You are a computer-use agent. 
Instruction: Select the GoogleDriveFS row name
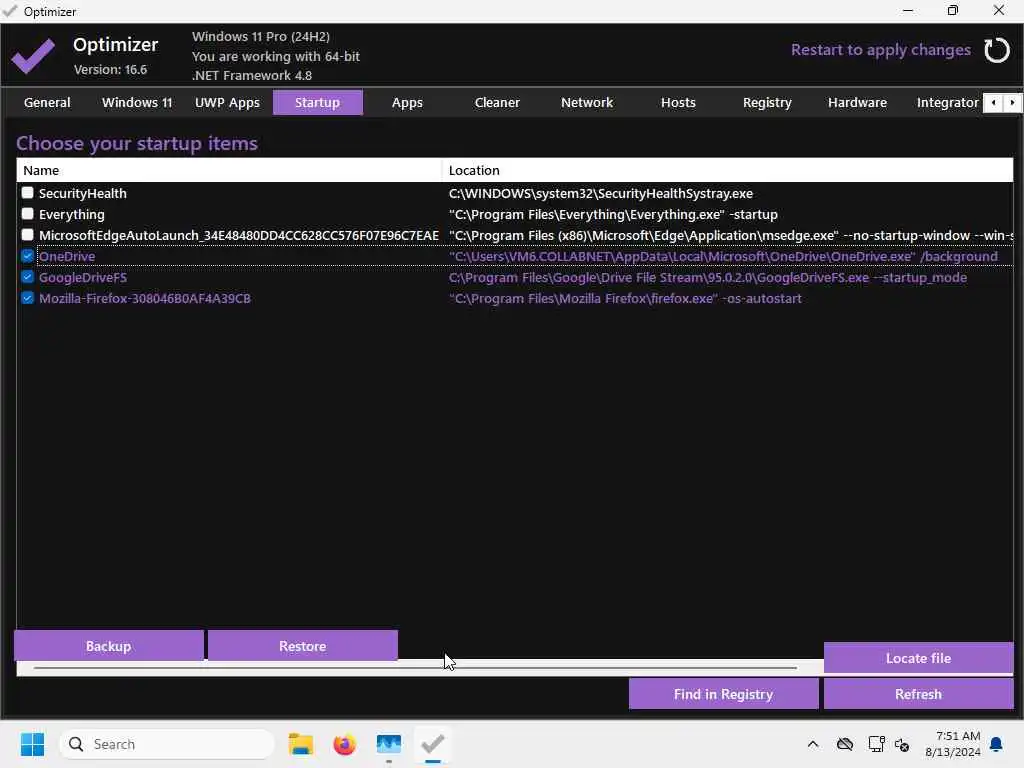click(x=83, y=277)
